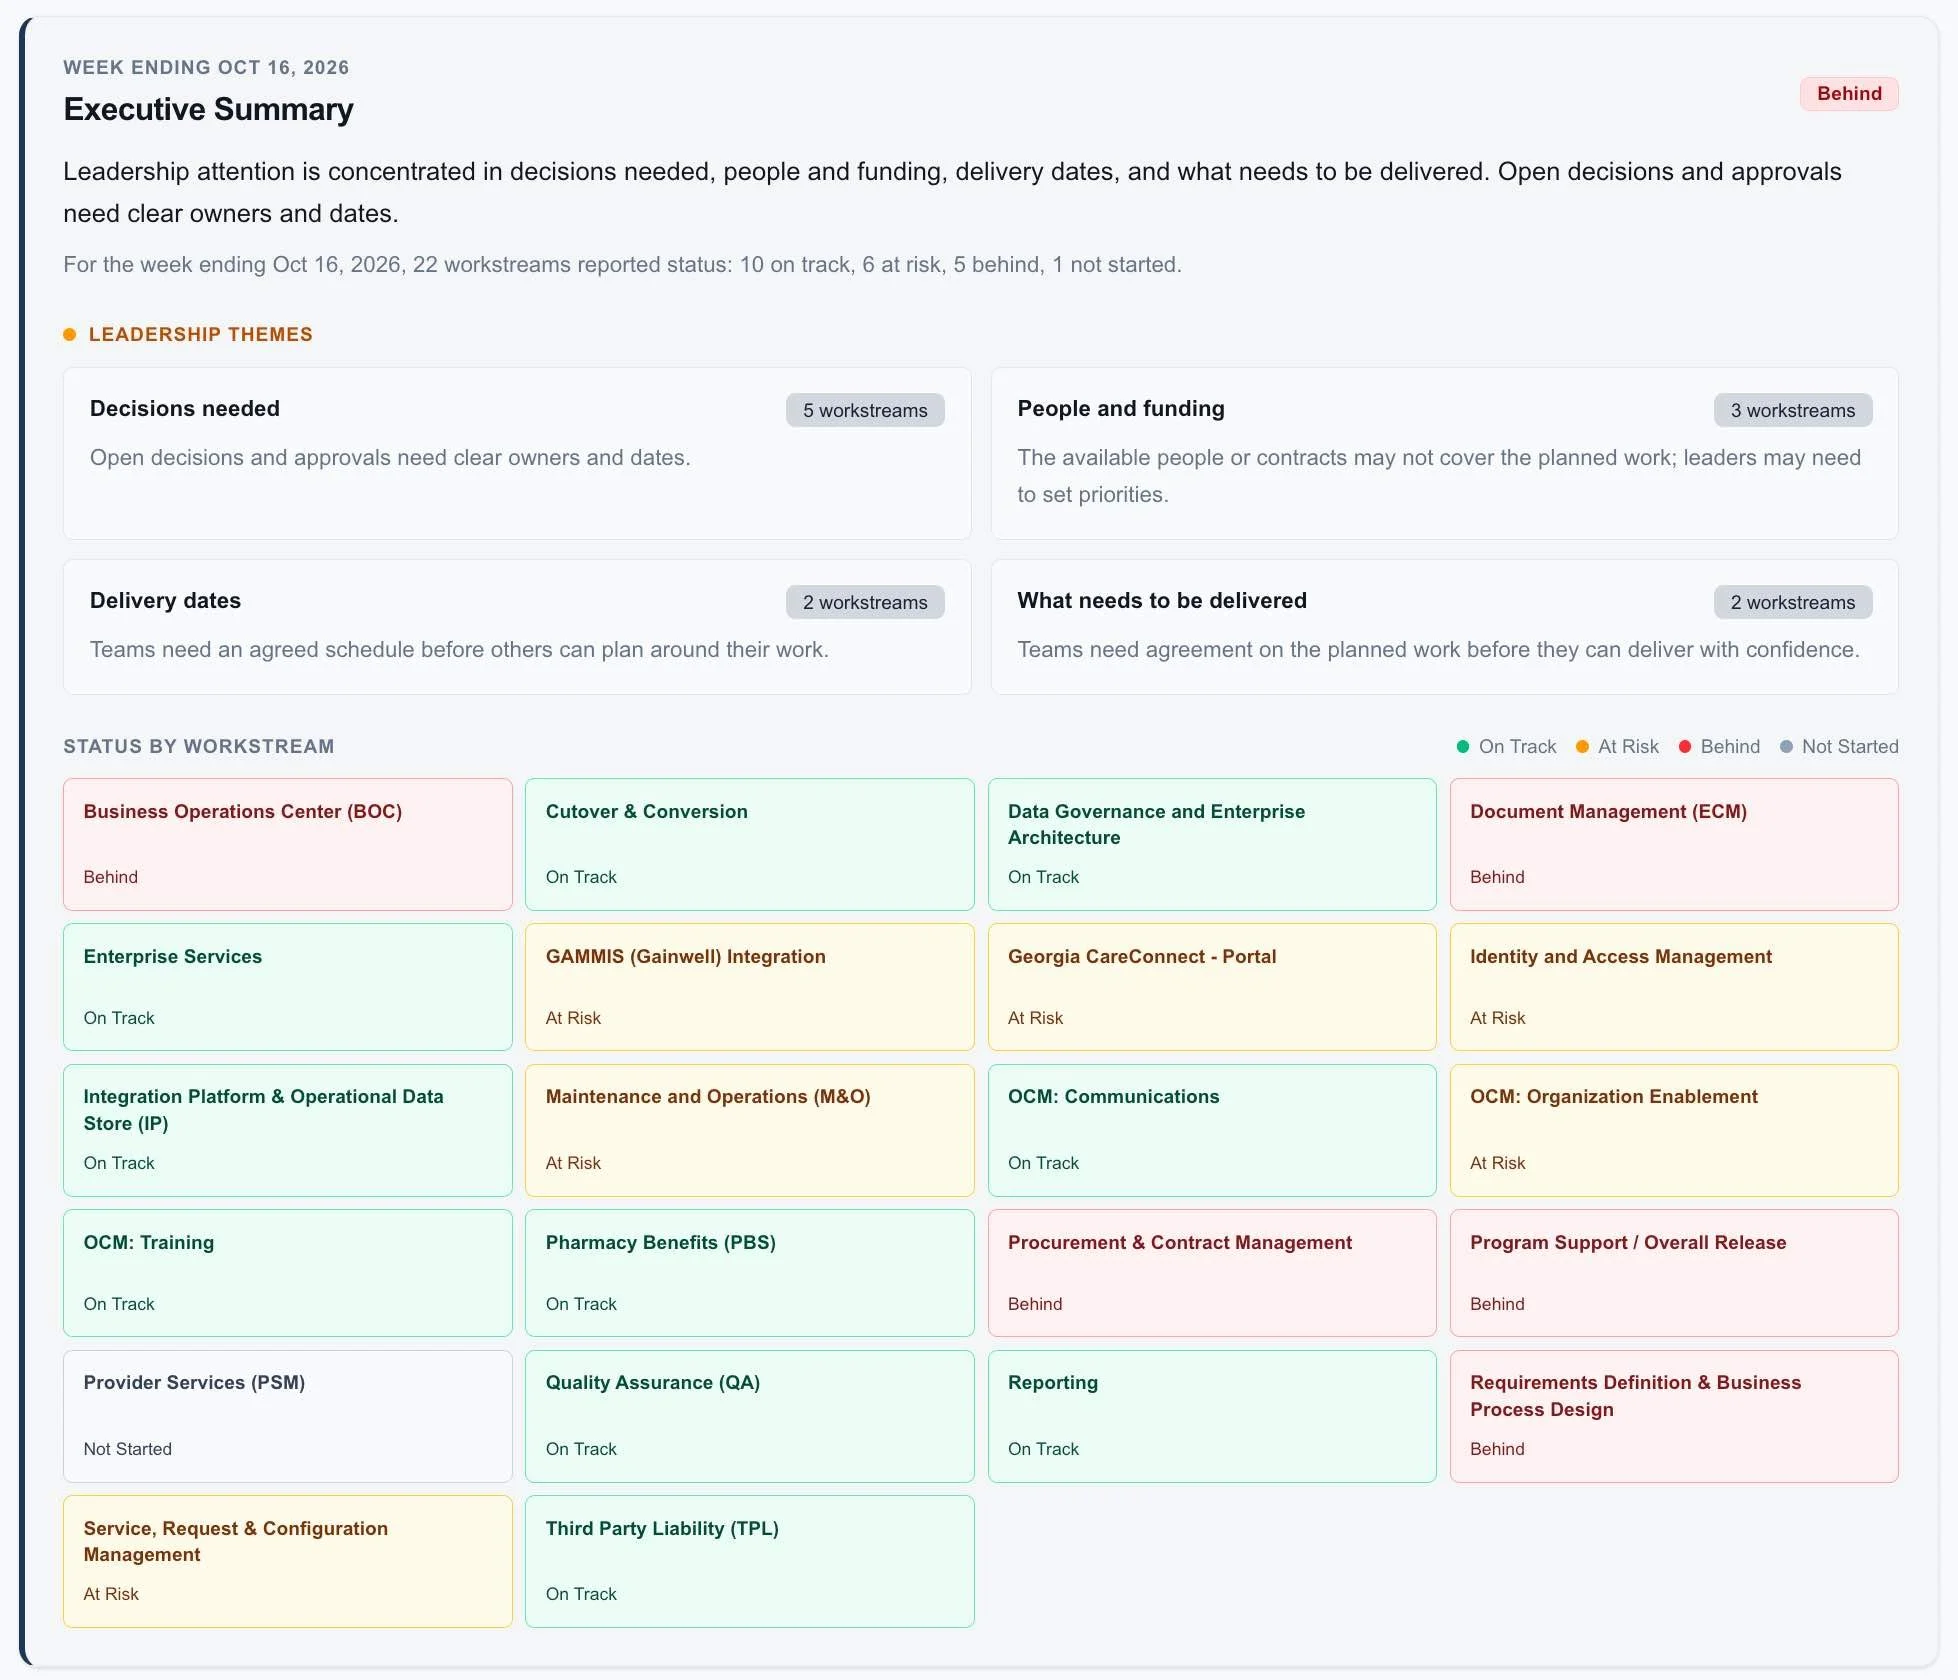Click the Delivery dates 2 workstreams badge
This screenshot has height=1680, width=1958.
(865, 602)
